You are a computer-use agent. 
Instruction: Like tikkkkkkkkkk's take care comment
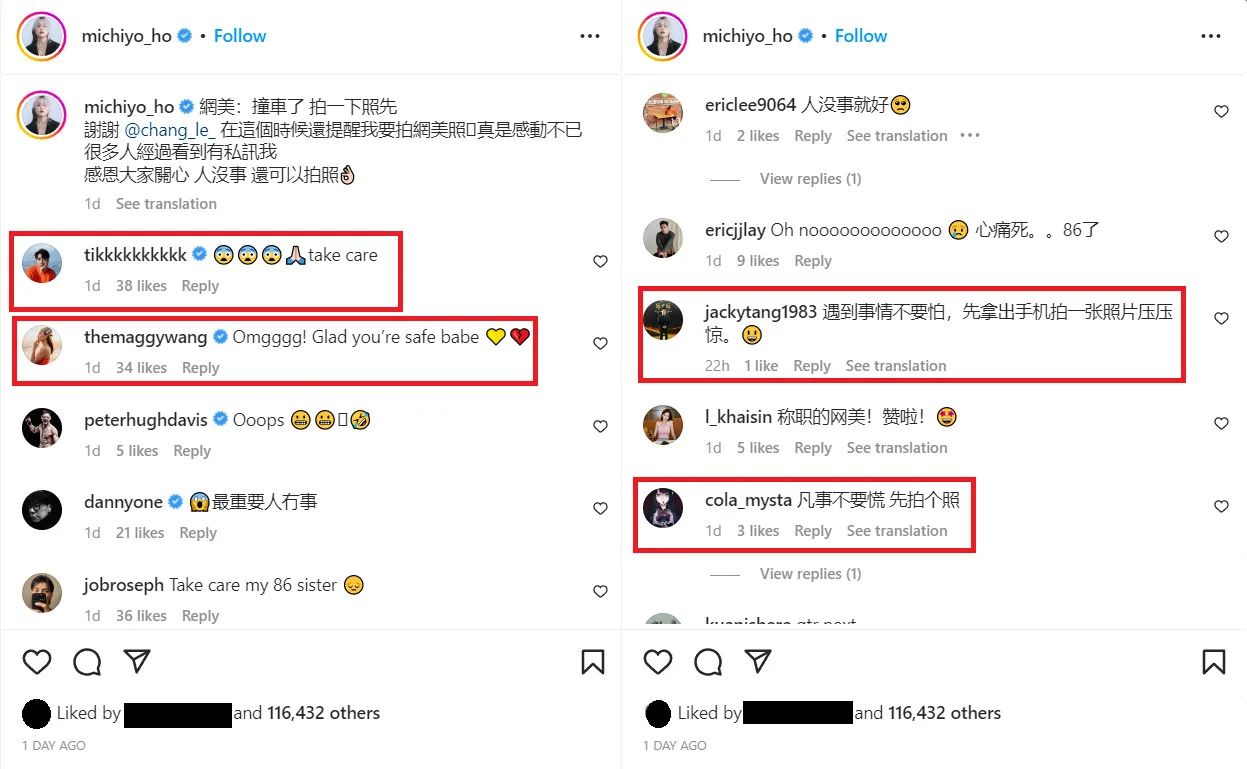coord(600,262)
